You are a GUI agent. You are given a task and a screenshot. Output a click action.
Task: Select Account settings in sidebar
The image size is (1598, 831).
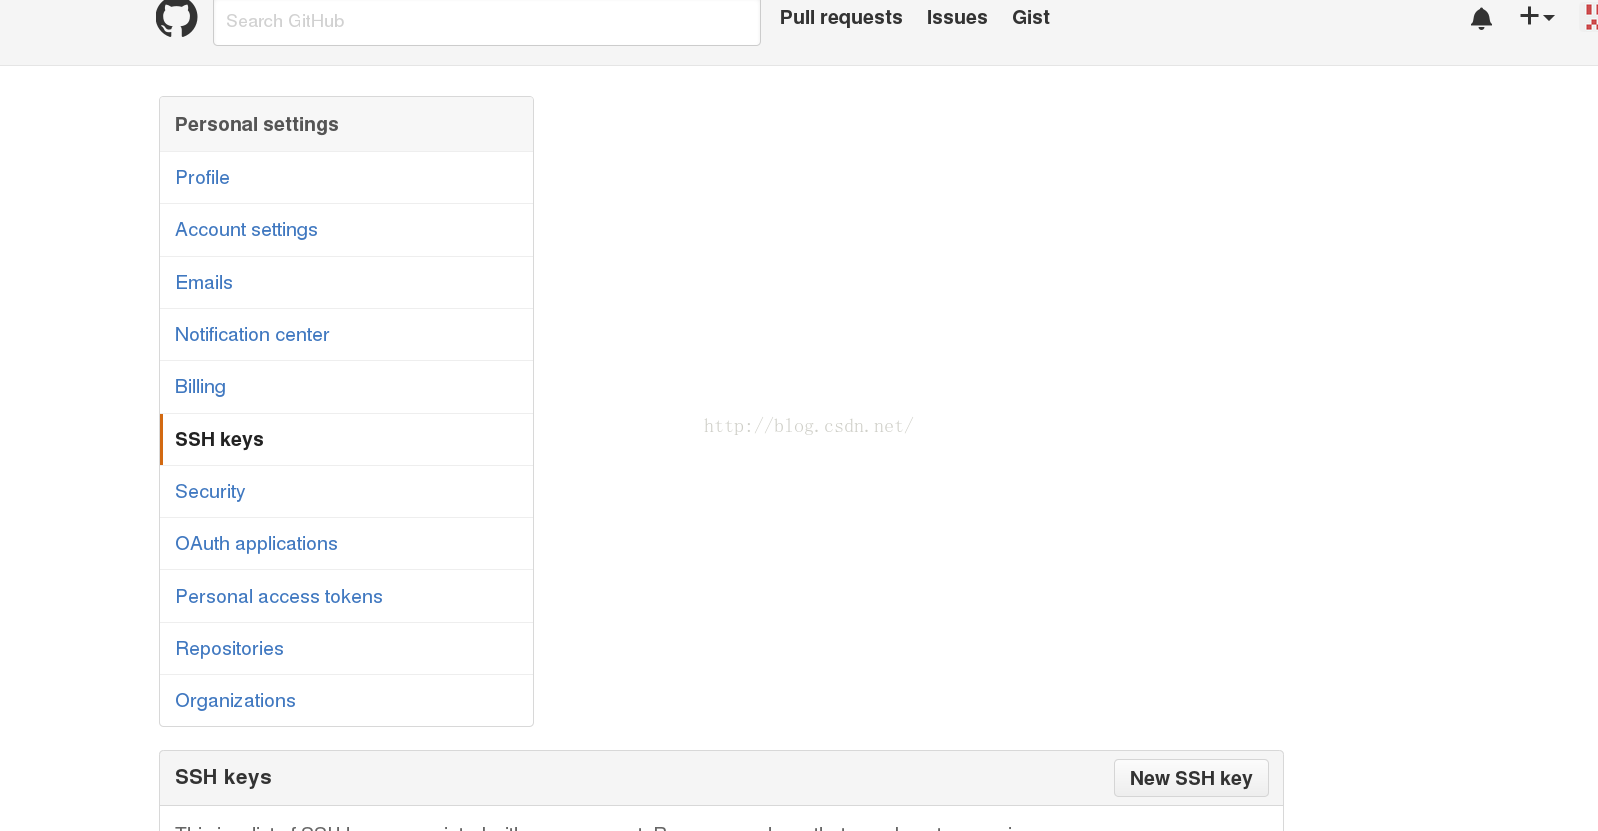click(346, 230)
